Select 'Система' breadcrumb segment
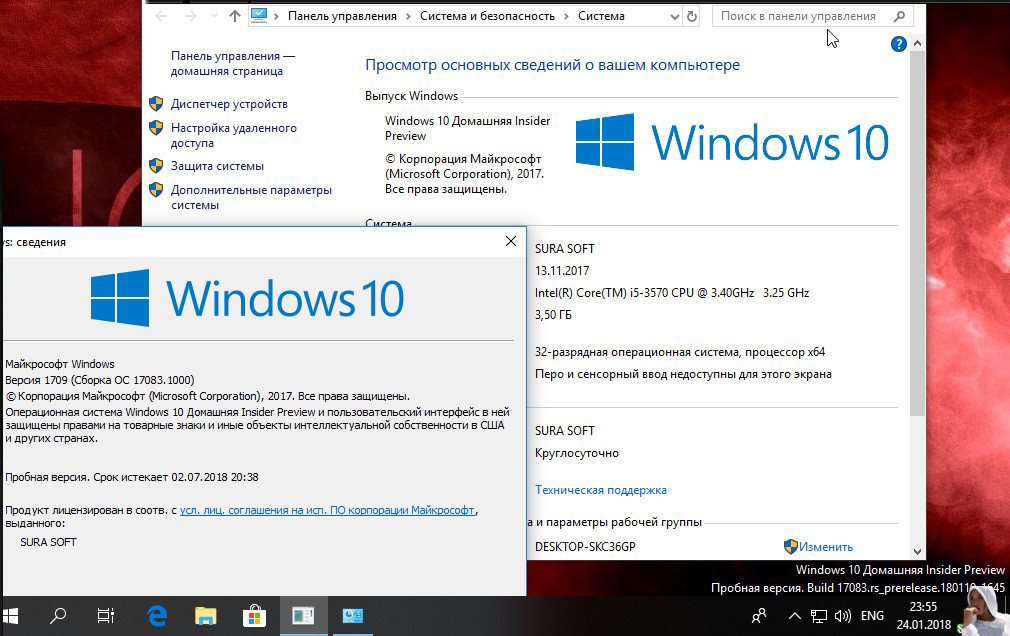Viewport: 1010px width, 636px height. tap(601, 16)
